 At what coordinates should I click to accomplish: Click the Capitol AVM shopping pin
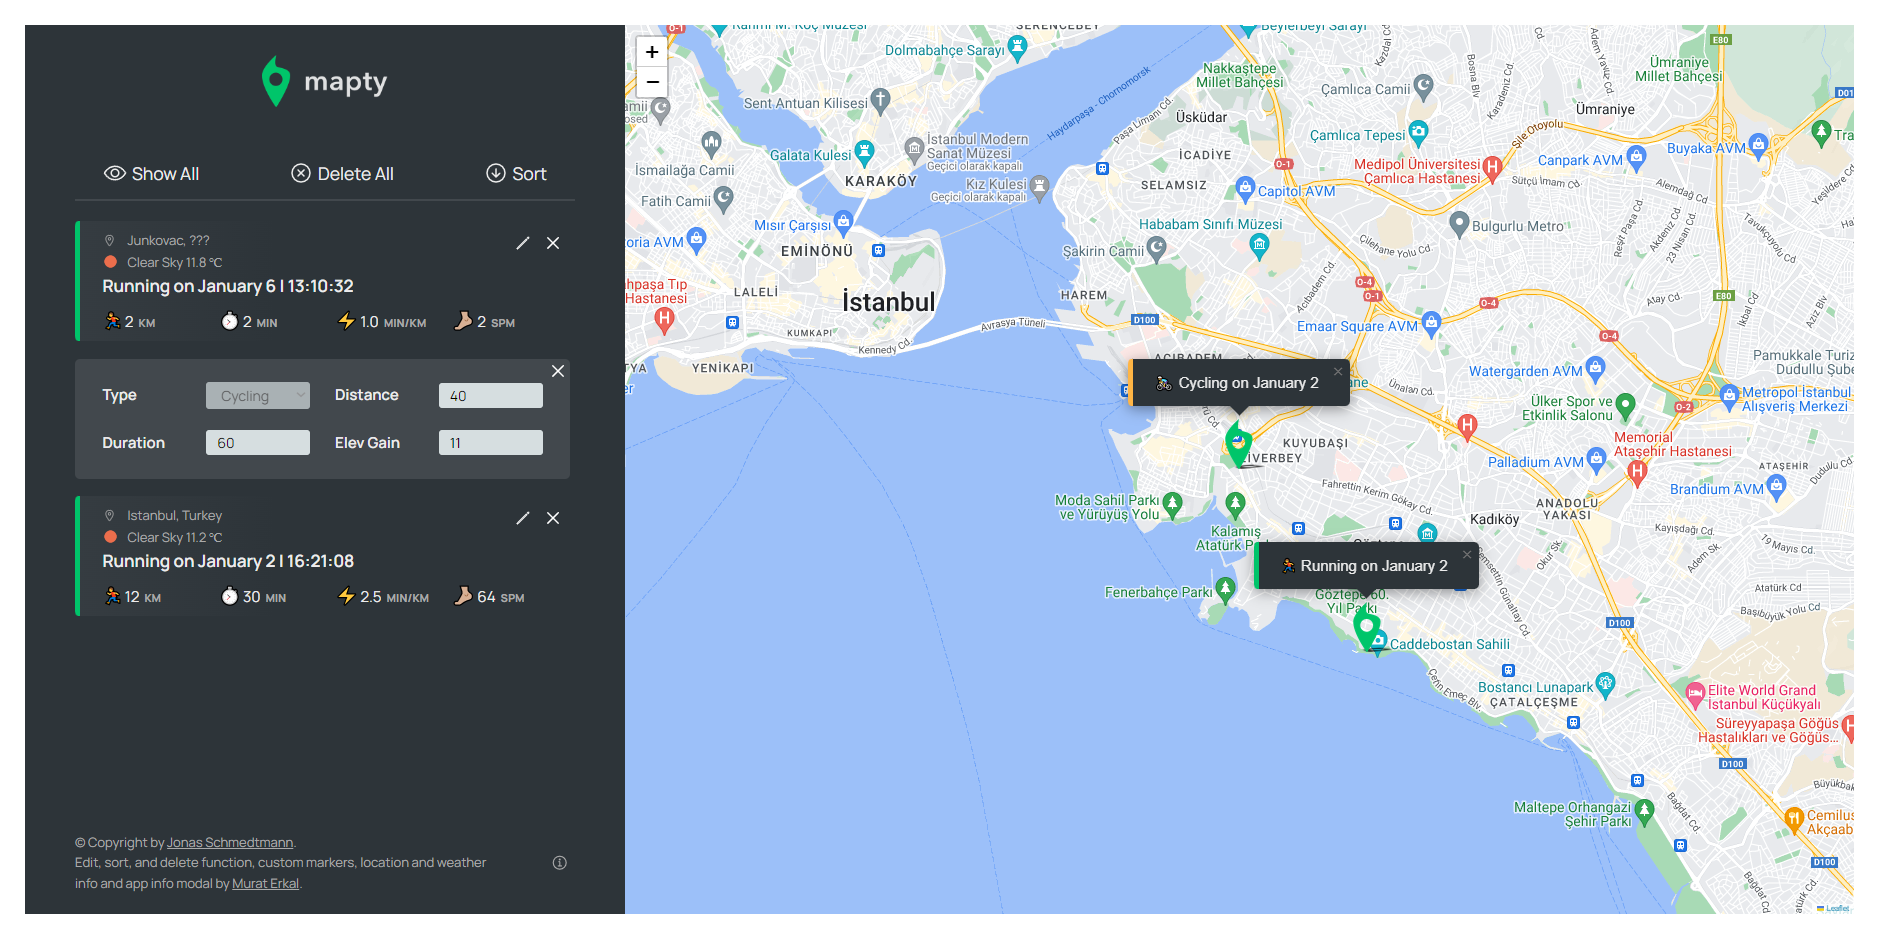point(1245,188)
